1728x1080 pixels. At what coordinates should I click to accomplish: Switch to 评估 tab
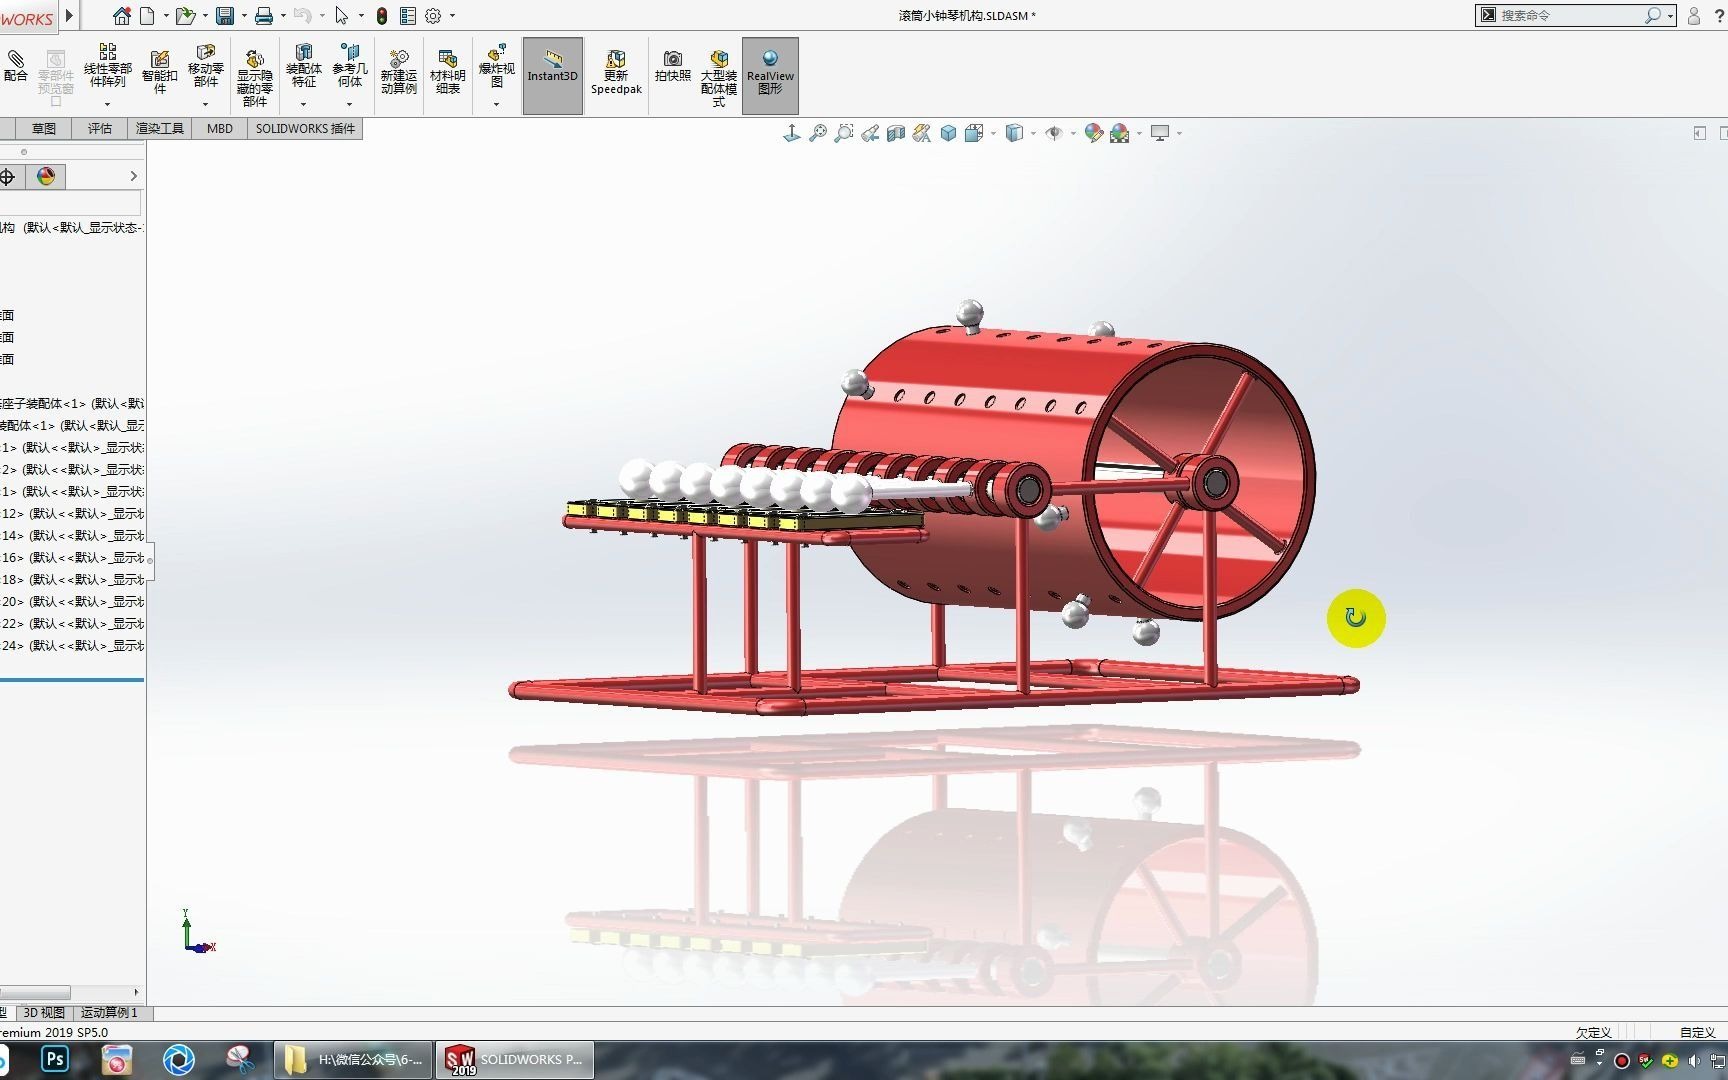99,129
